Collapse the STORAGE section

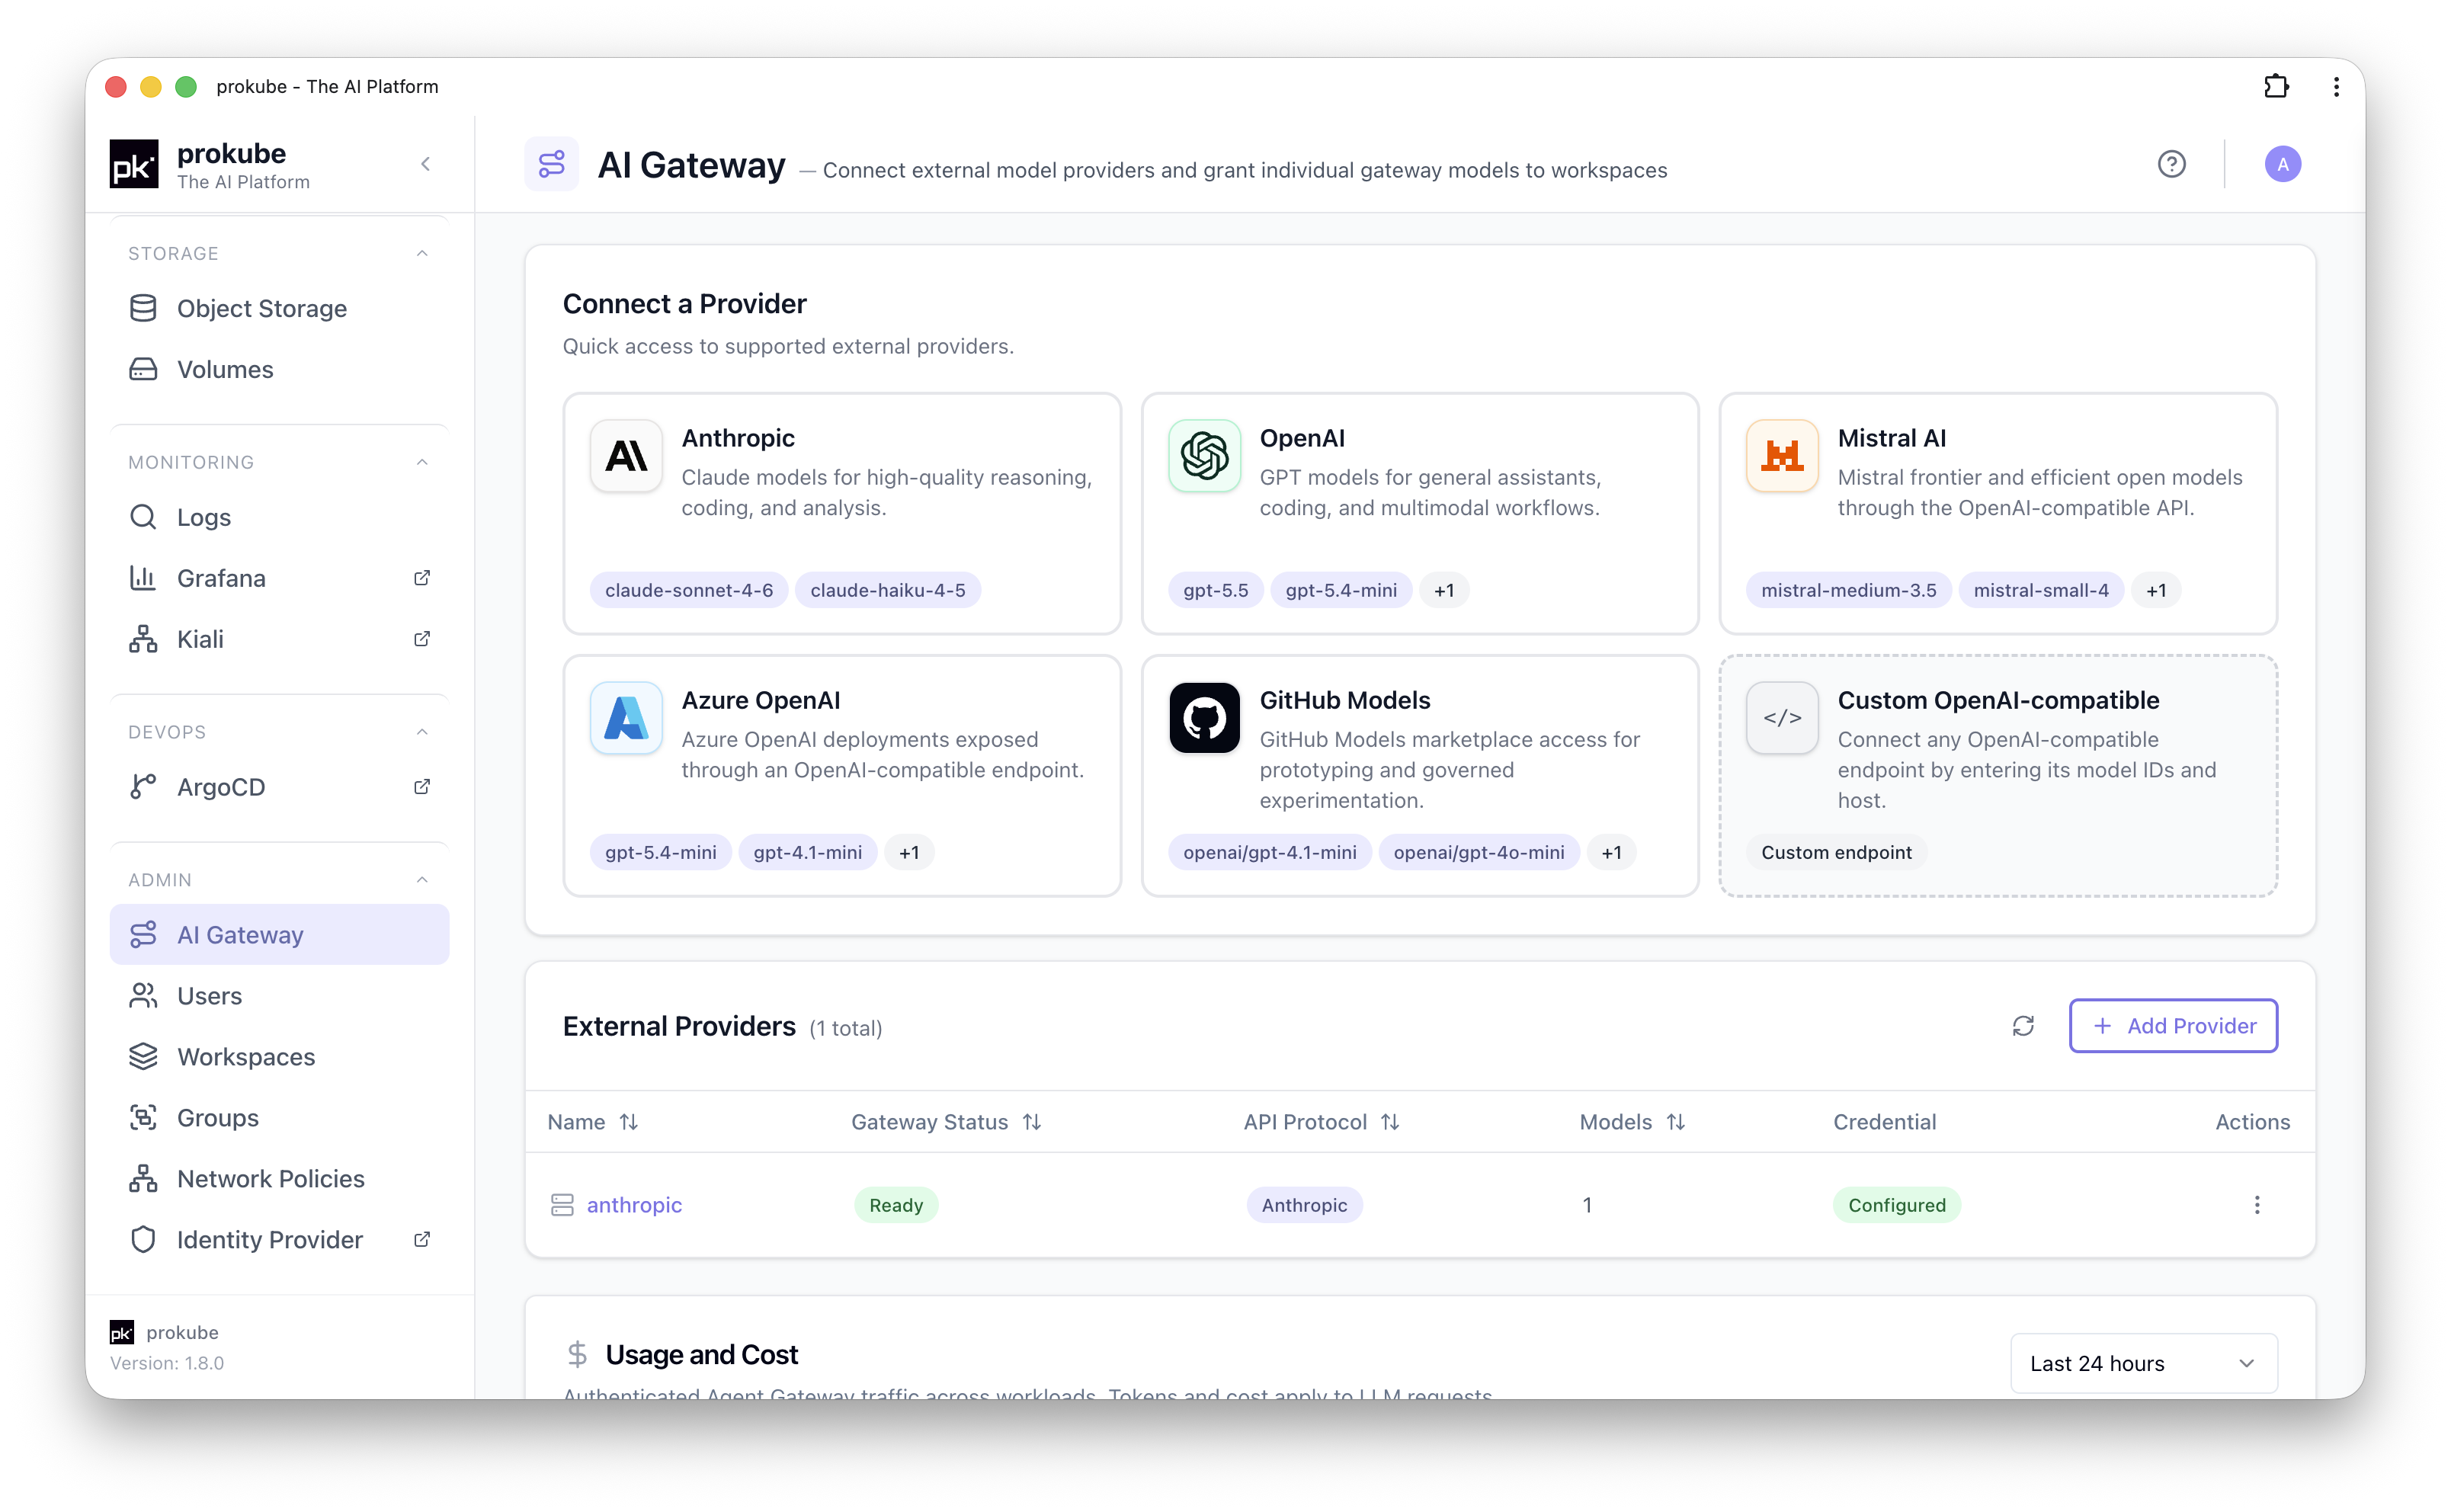click(x=422, y=254)
